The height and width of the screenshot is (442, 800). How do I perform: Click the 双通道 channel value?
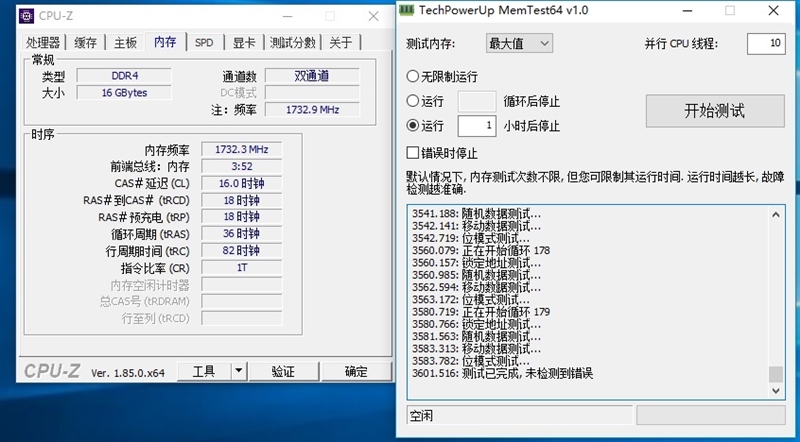(x=312, y=76)
